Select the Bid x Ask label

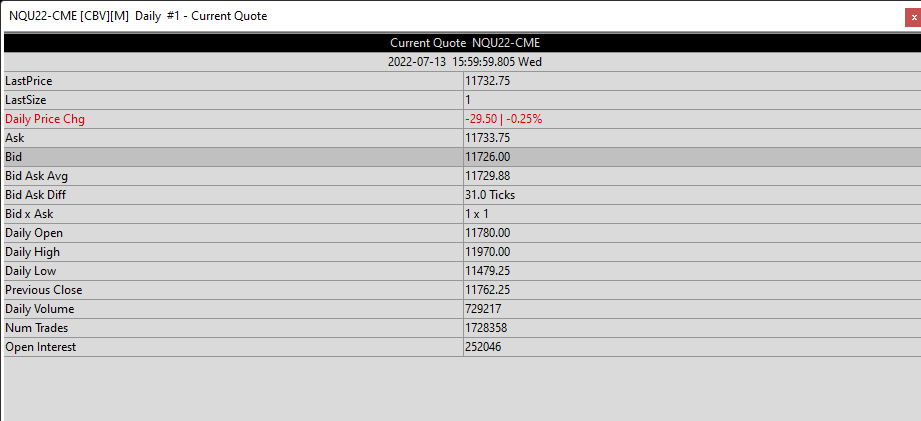pyautogui.click(x=29, y=214)
